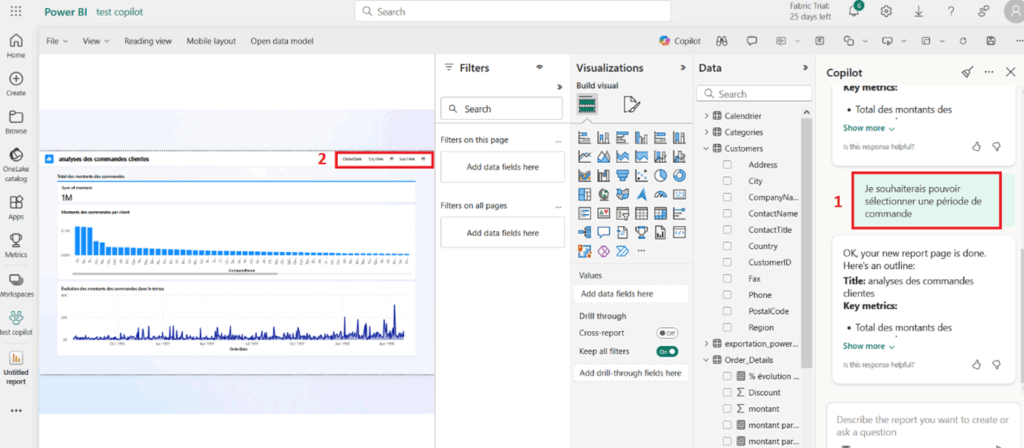Toggle the Cross-report switch
1024x448 pixels.
pyautogui.click(x=666, y=332)
